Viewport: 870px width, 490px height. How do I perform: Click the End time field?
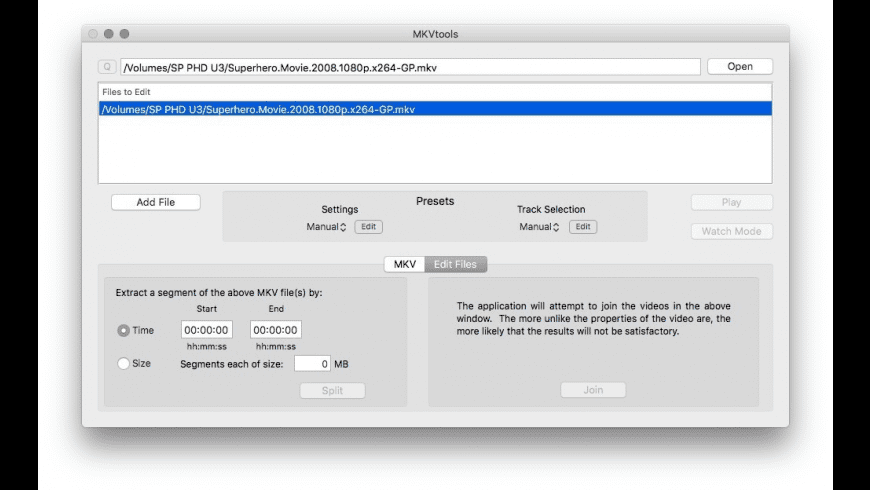click(x=276, y=330)
